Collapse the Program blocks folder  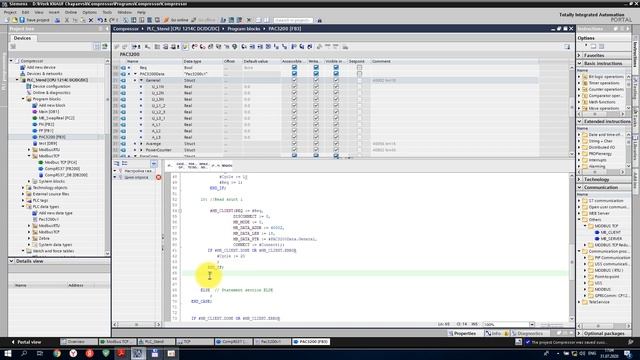[x=23, y=99]
